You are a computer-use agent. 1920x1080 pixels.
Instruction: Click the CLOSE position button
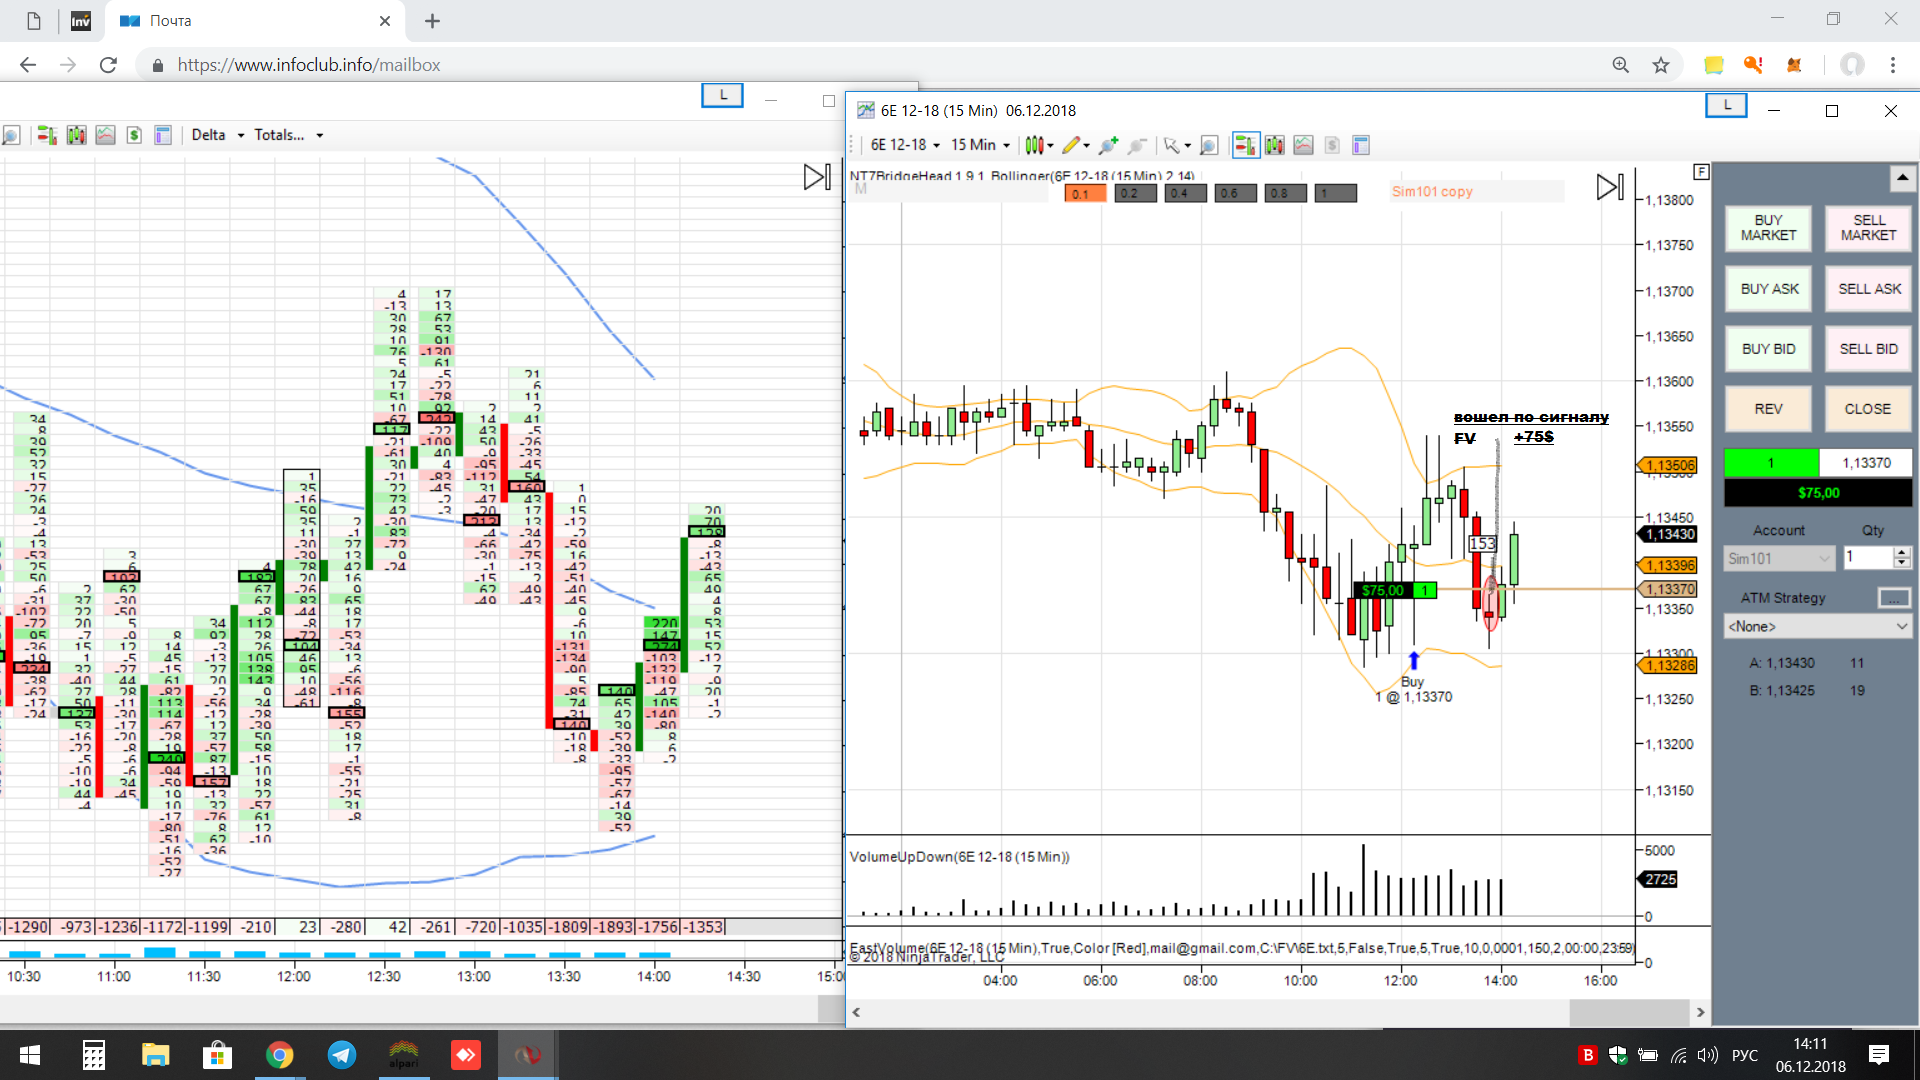[1867, 409]
